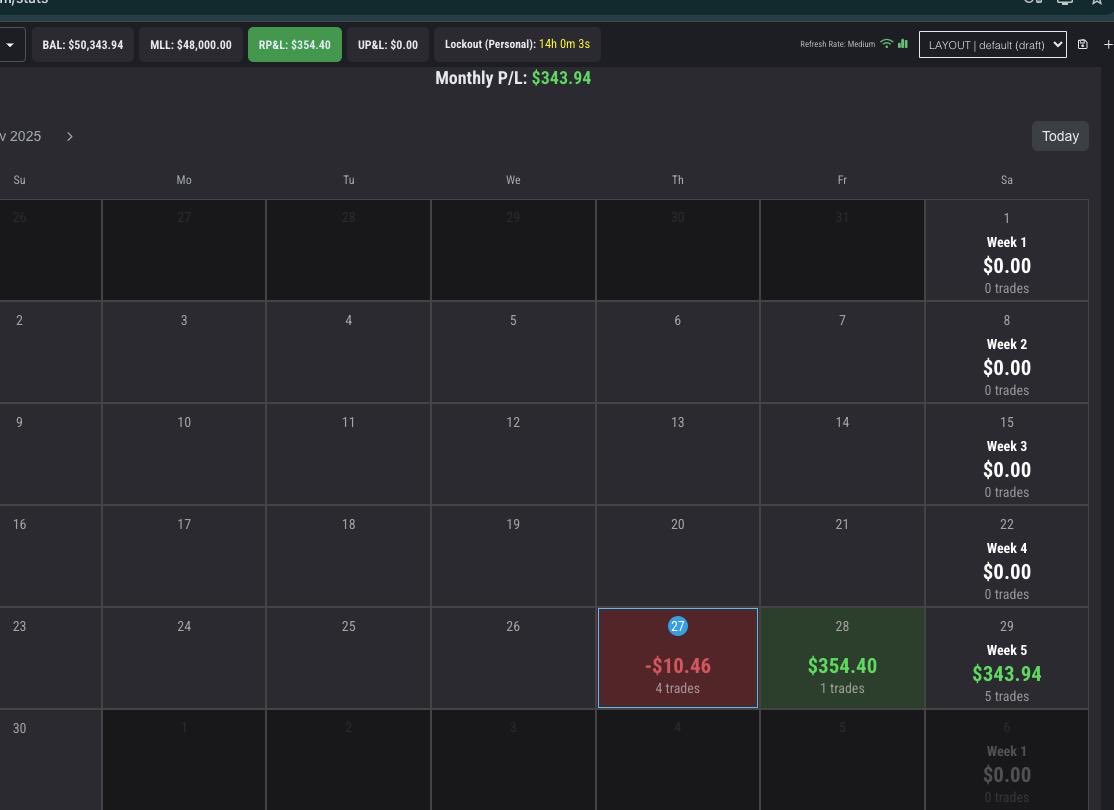
Task: Select Sunday day 16
Action: (50, 556)
